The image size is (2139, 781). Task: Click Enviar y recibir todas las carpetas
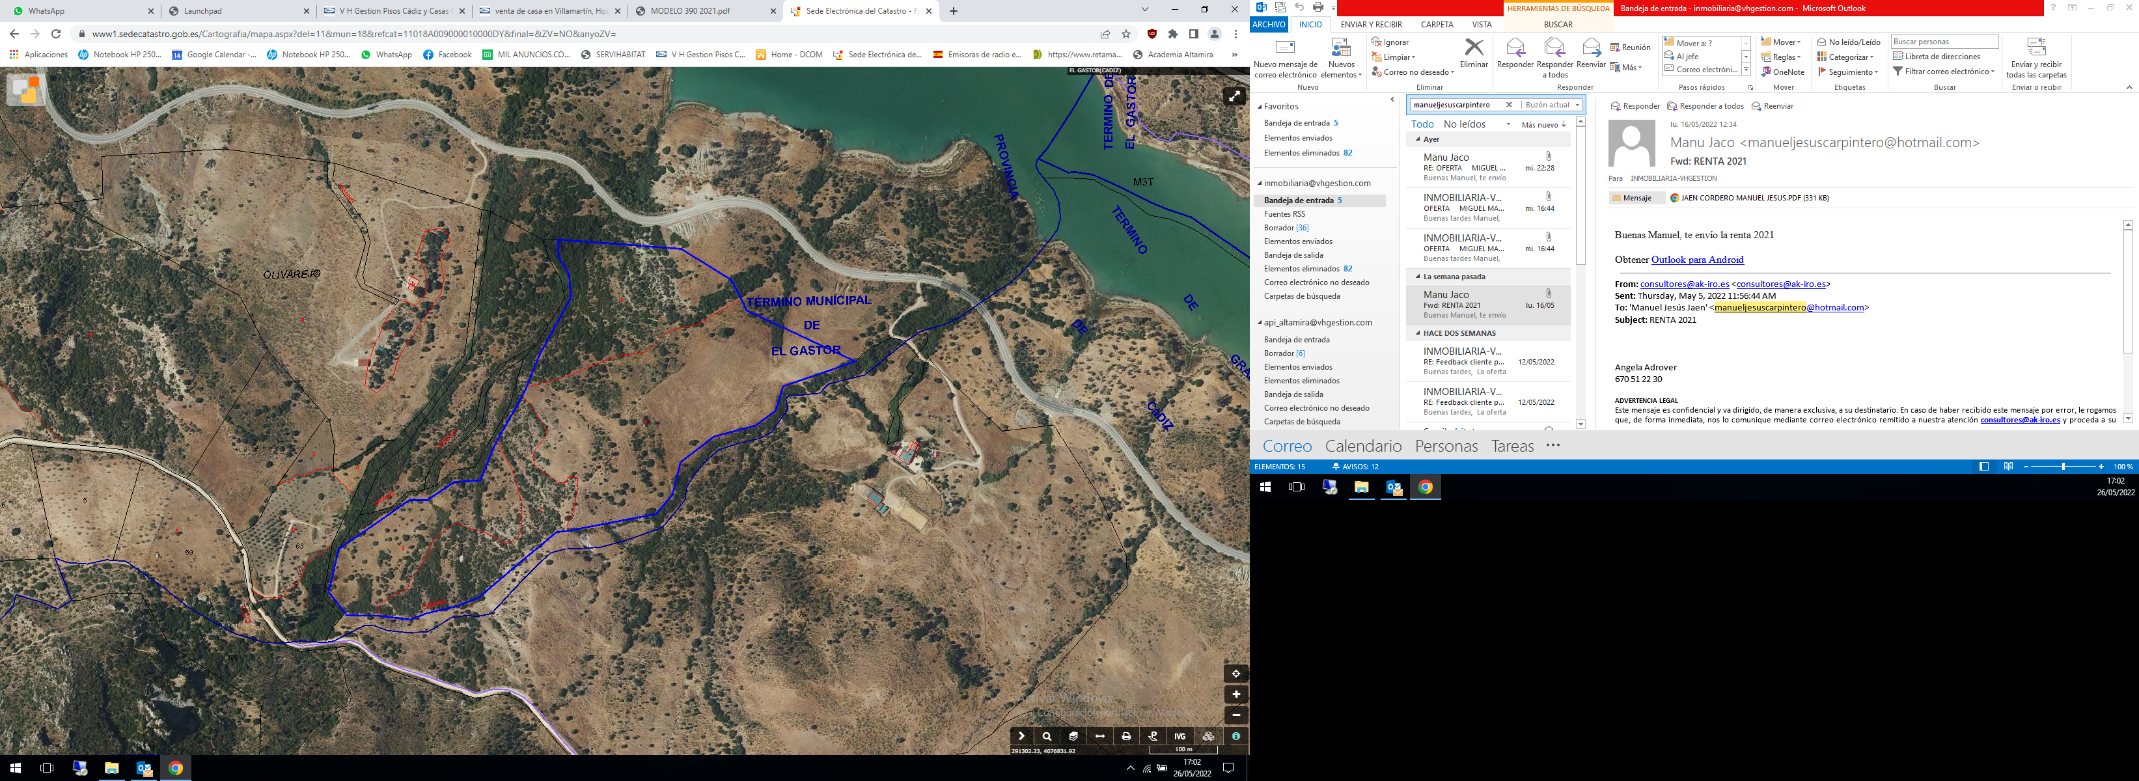tap(2036, 58)
